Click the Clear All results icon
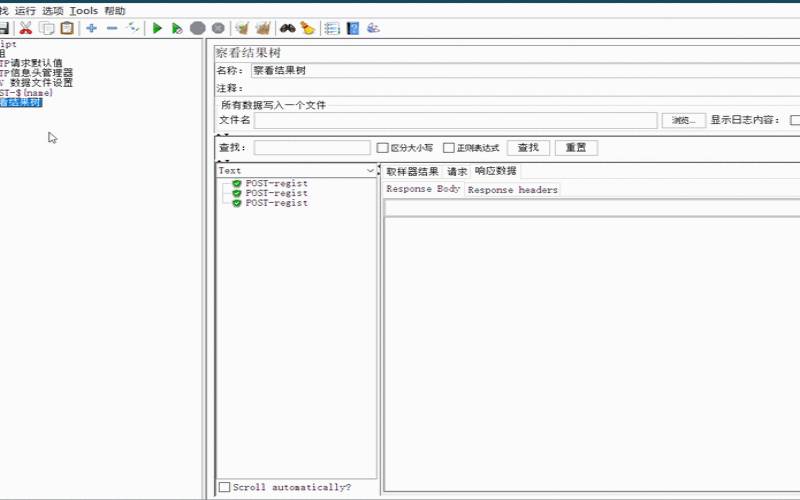The height and width of the screenshot is (500, 800). pyautogui.click(x=263, y=28)
